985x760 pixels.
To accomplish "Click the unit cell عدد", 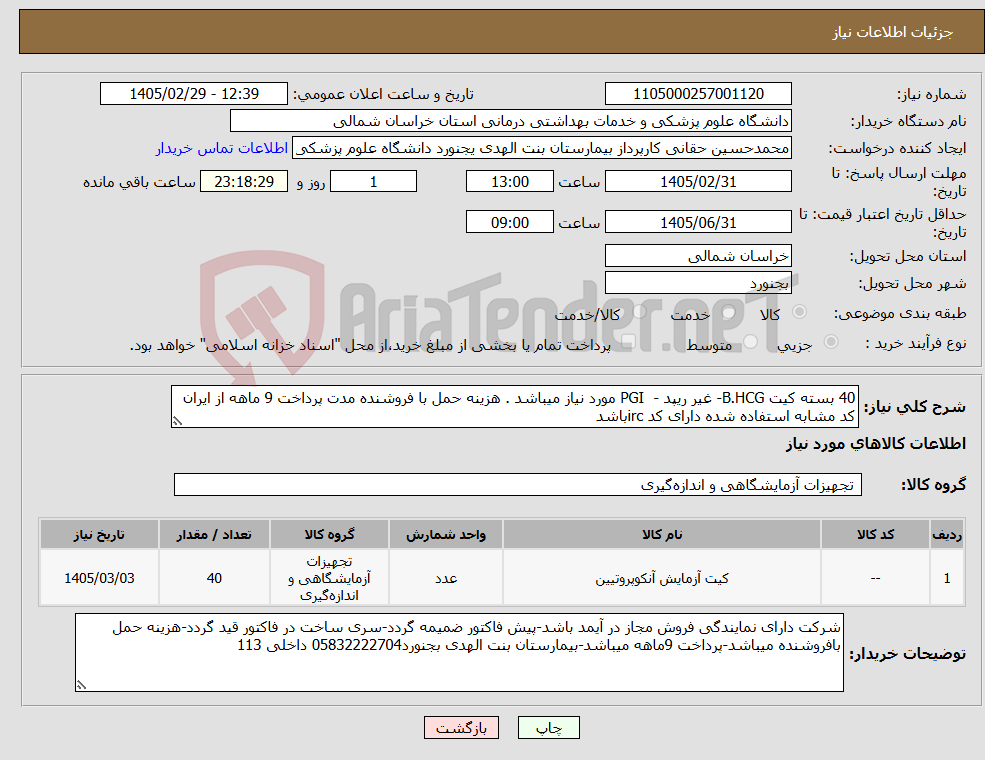I will (x=445, y=578).
